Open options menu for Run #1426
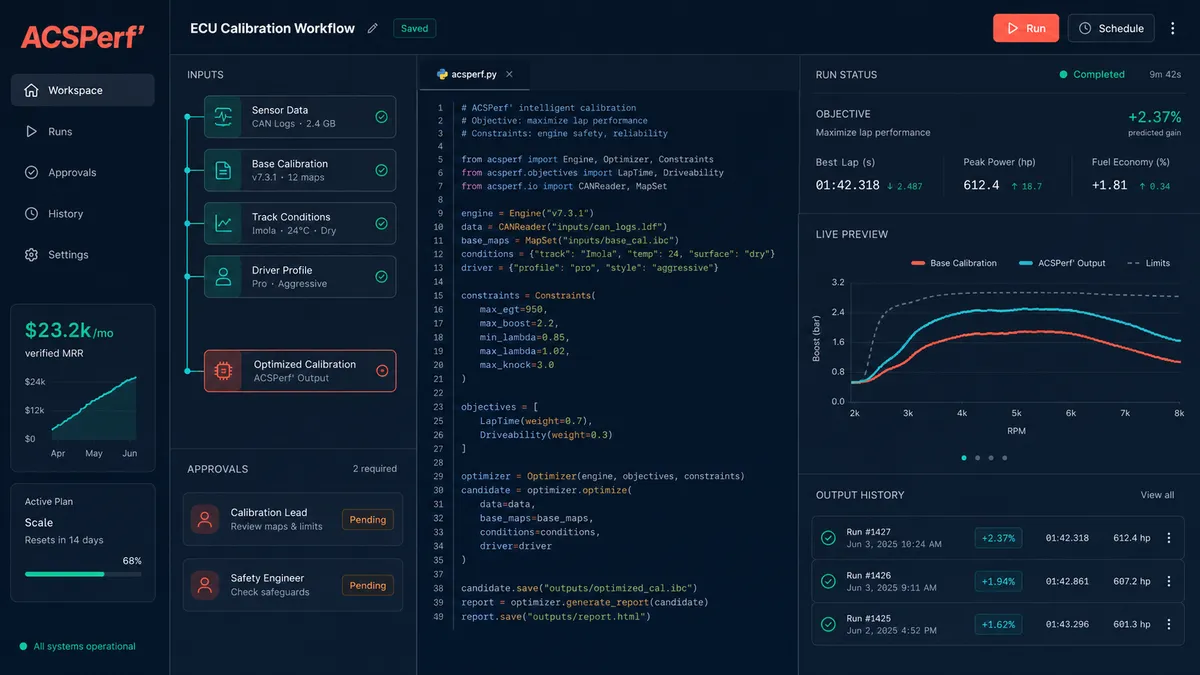Viewport: 1200px width, 675px height. click(1168, 581)
